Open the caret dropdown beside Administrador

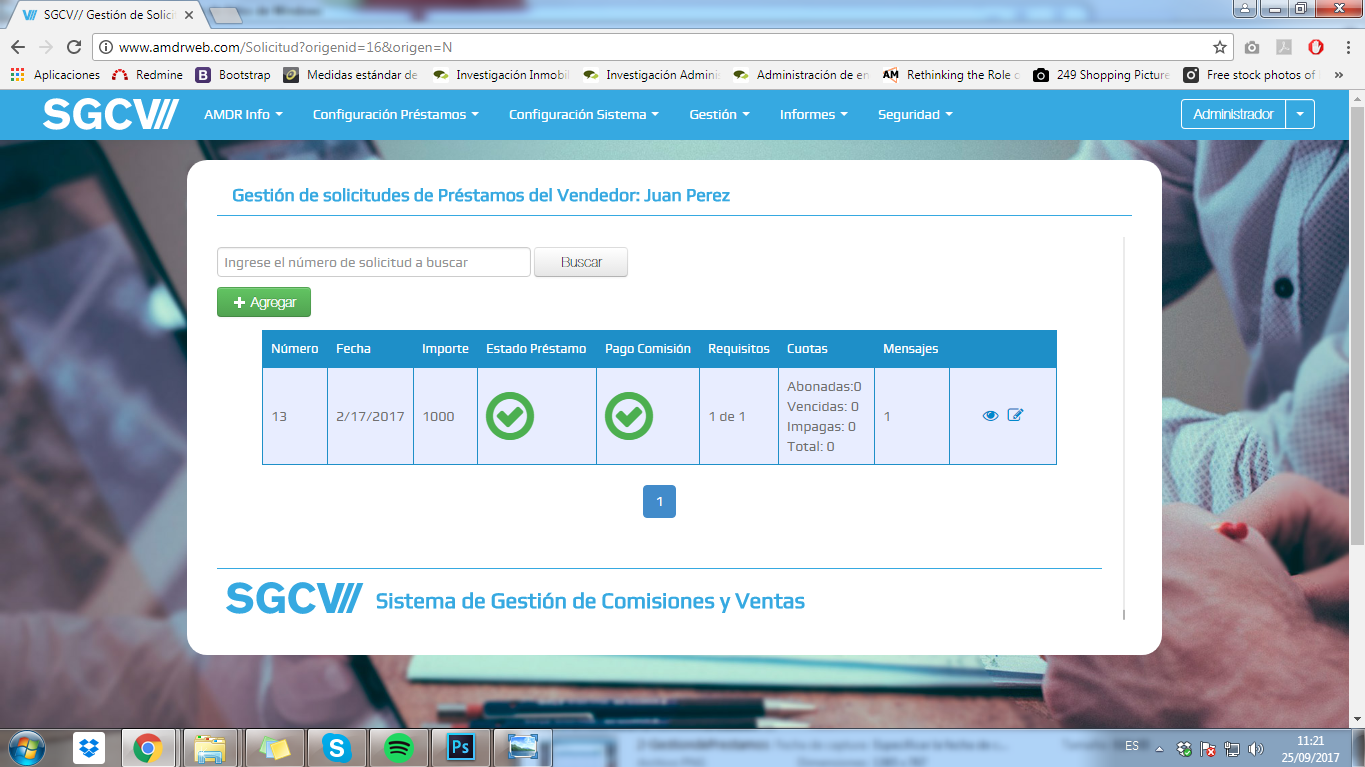coord(1300,114)
